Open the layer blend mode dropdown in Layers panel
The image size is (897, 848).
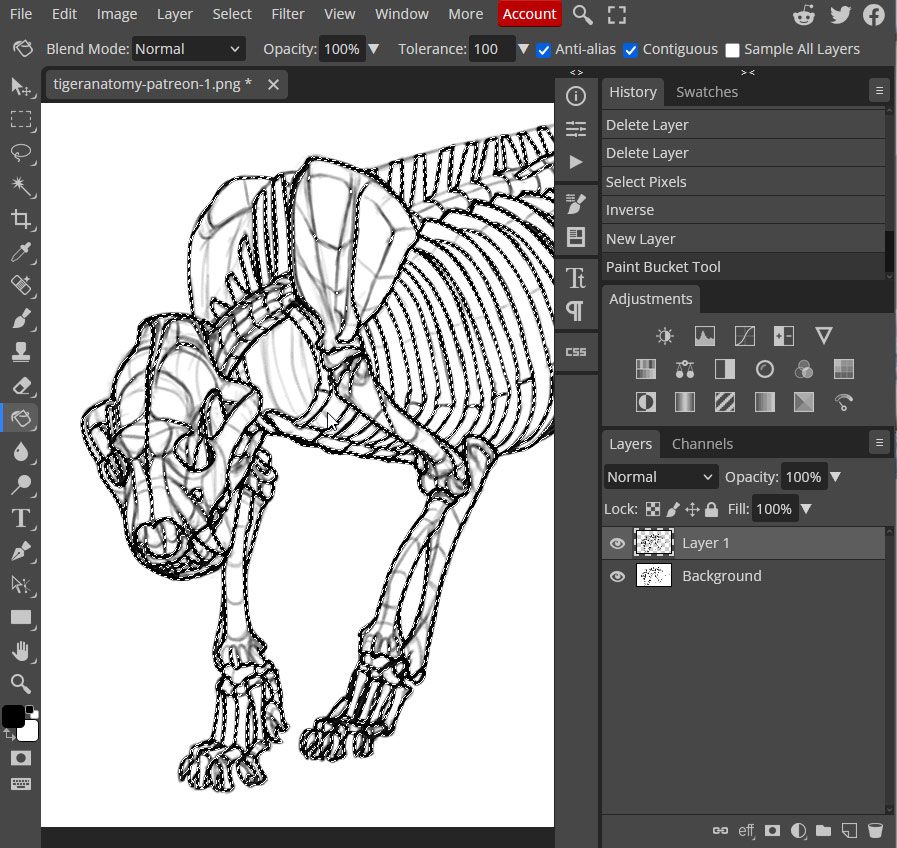[x=660, y=476]
